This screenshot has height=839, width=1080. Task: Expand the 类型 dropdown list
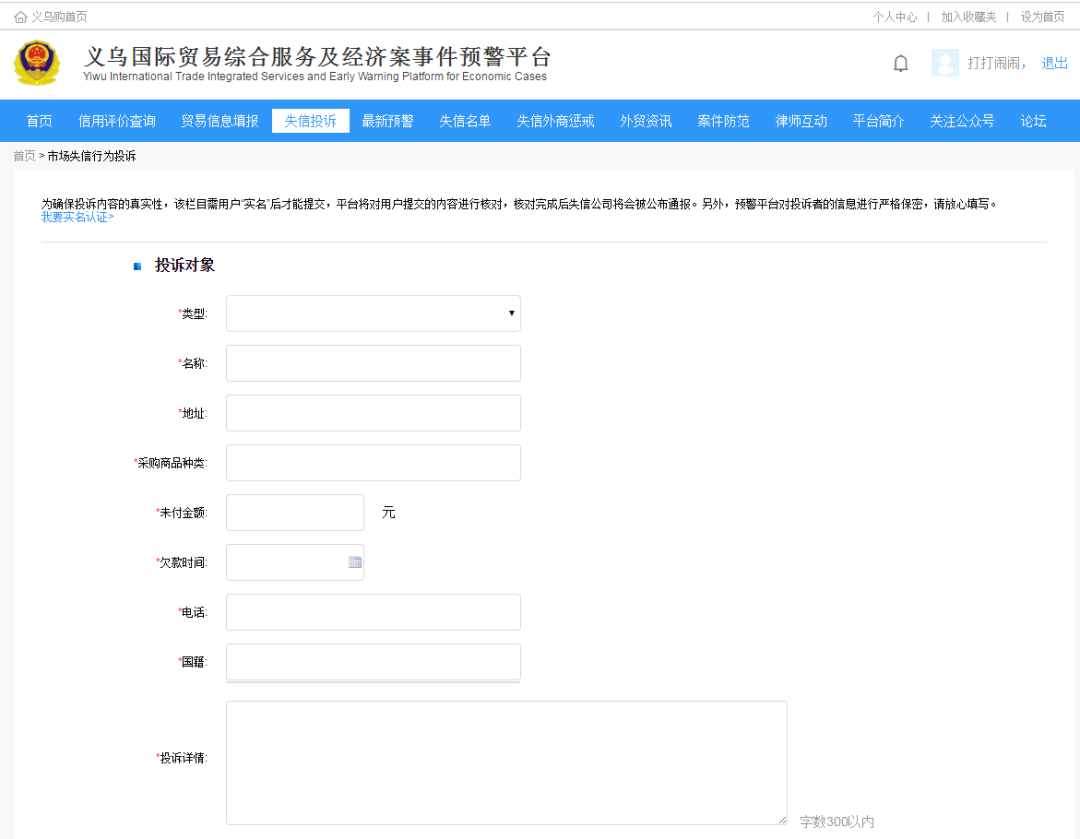tap(373, 313)
